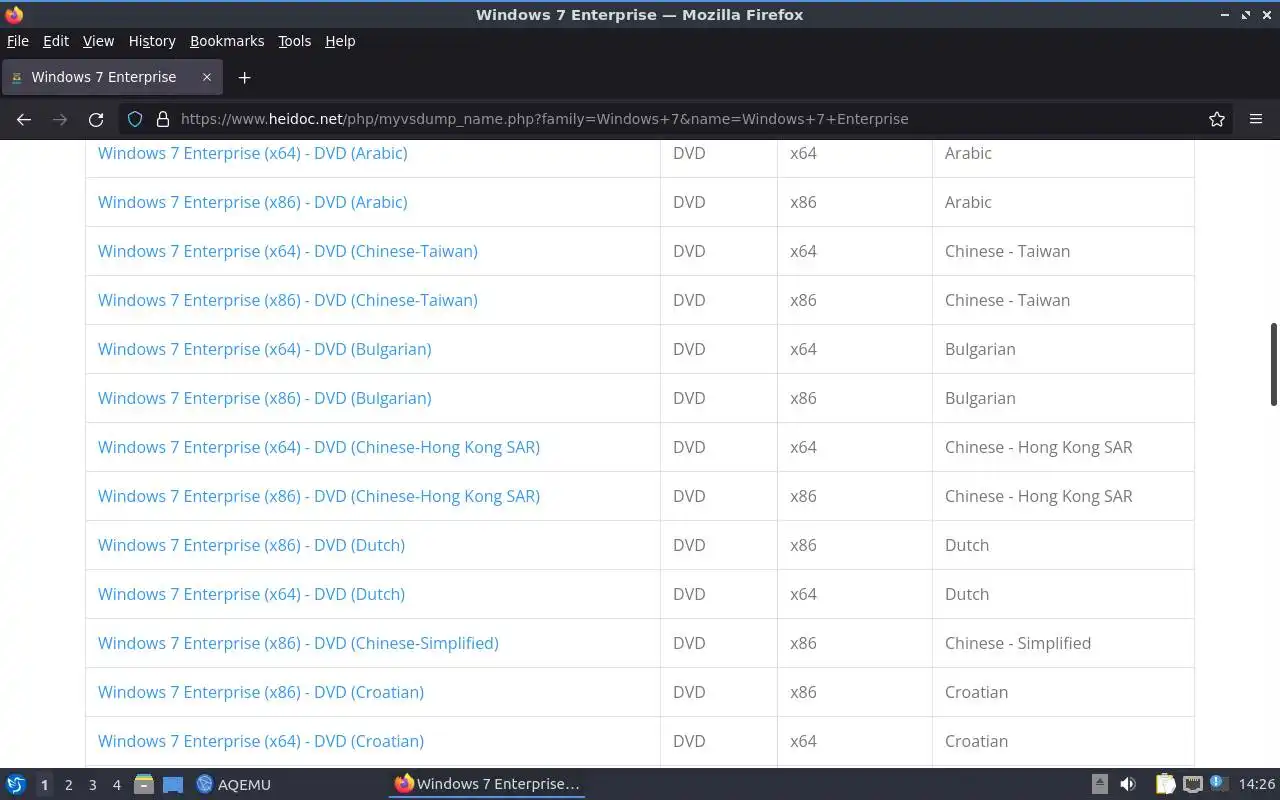Click the x86 cell in Arabic row
Viewport: 1280px width, 800px height.
point(855,202)
